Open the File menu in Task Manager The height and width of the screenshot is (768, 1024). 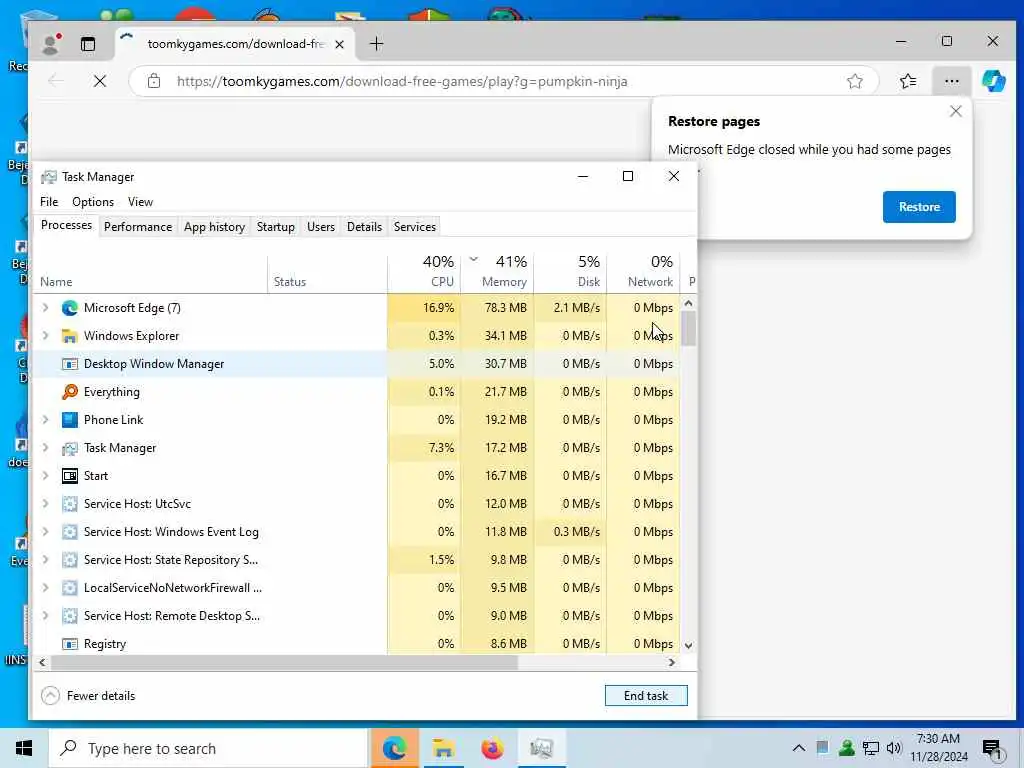[49, 202]
